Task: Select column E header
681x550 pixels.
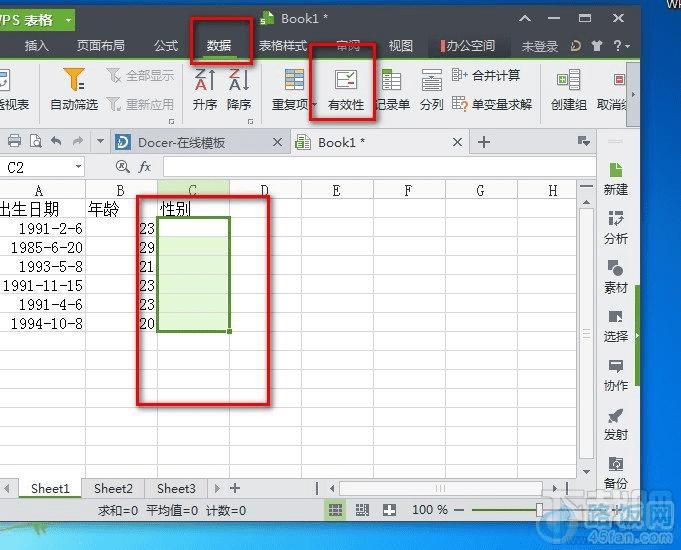Action: tap(337, 190)
